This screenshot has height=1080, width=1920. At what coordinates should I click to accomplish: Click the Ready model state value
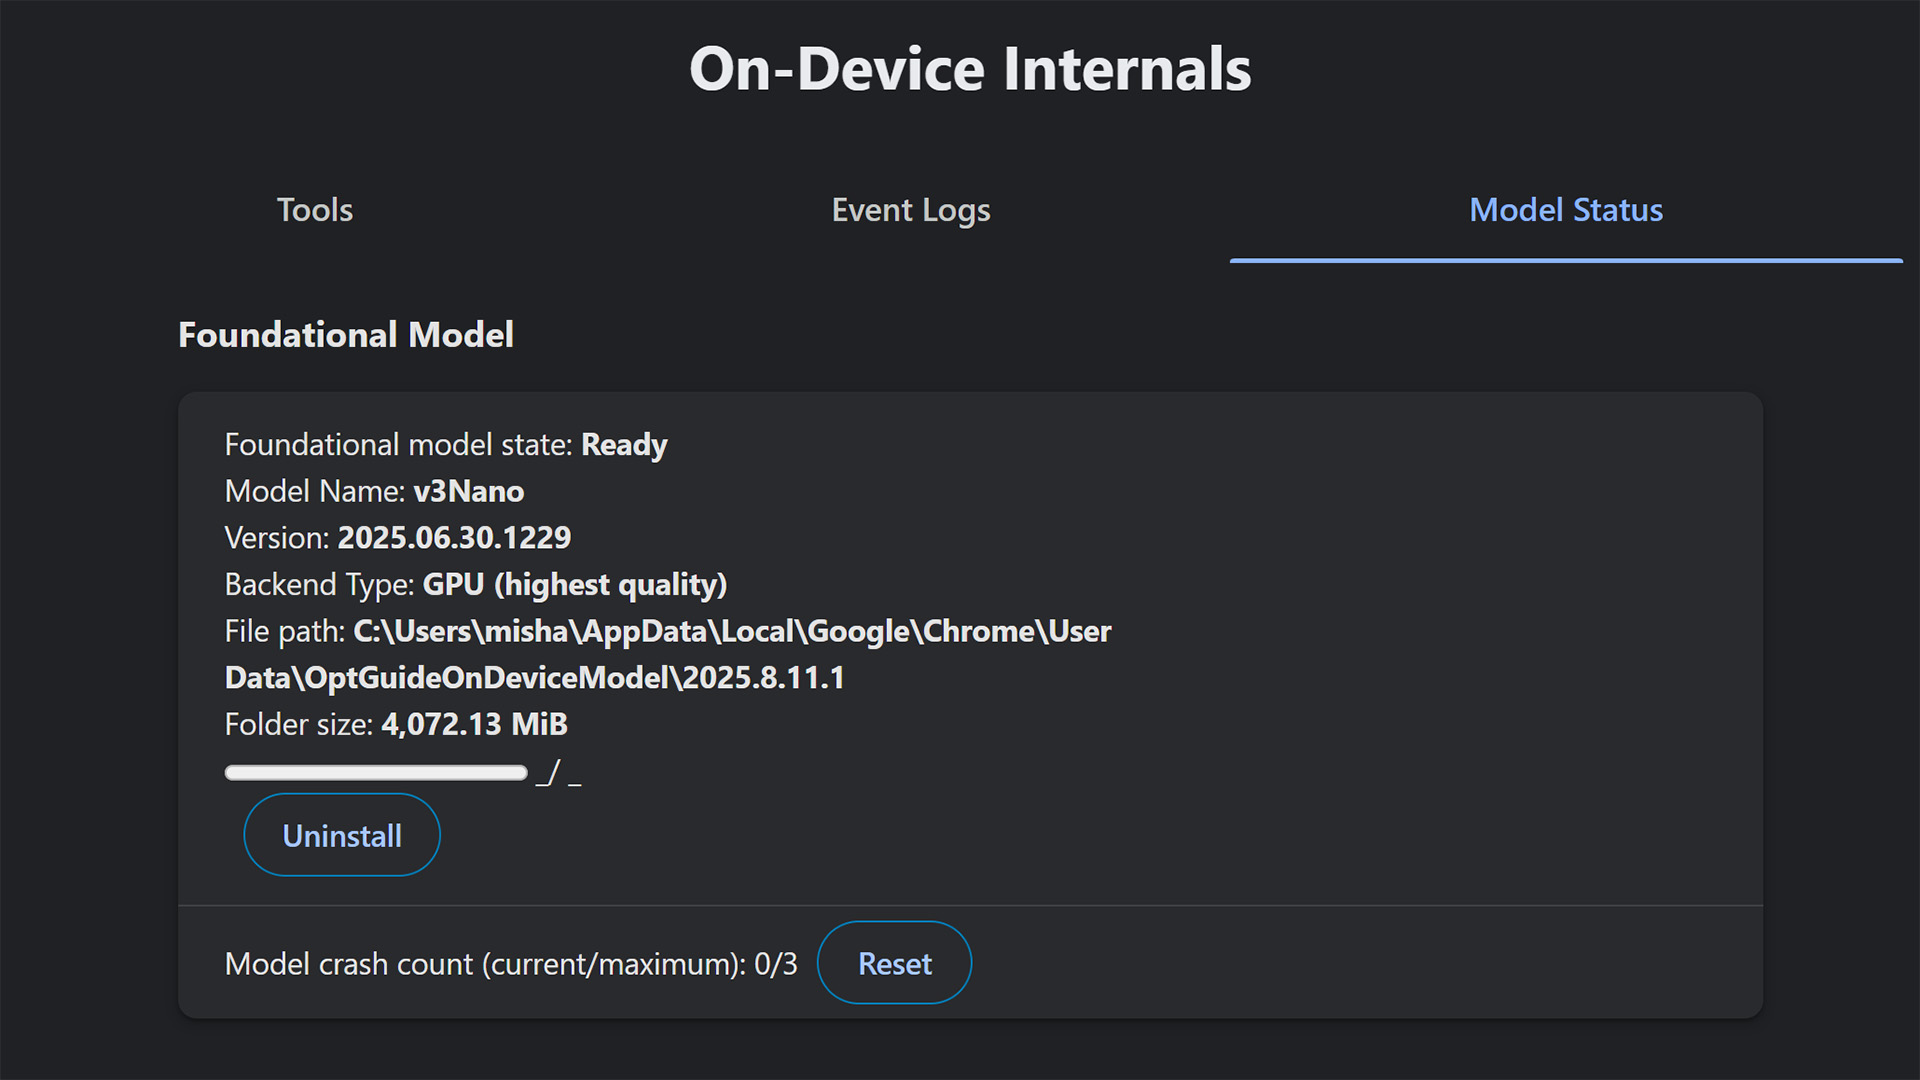point(624,445)
